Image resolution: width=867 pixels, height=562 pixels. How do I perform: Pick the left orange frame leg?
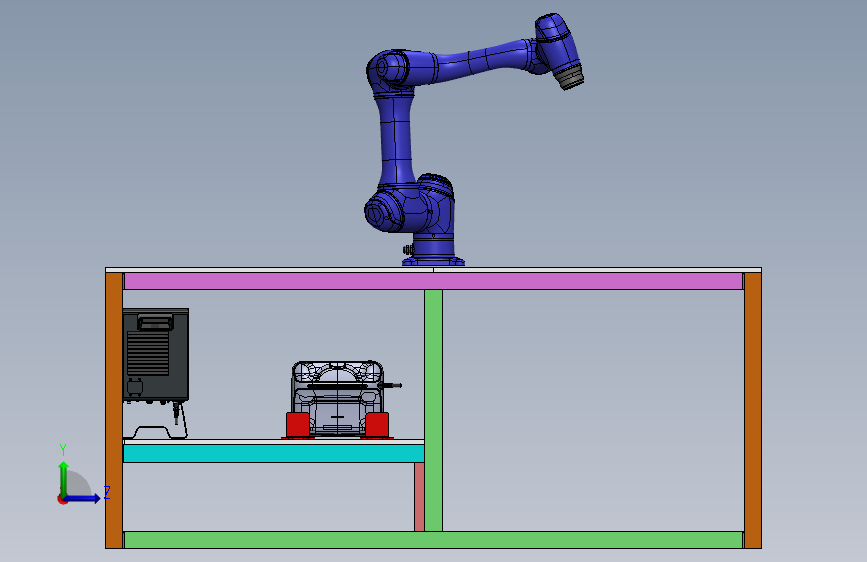coord(114,410)
